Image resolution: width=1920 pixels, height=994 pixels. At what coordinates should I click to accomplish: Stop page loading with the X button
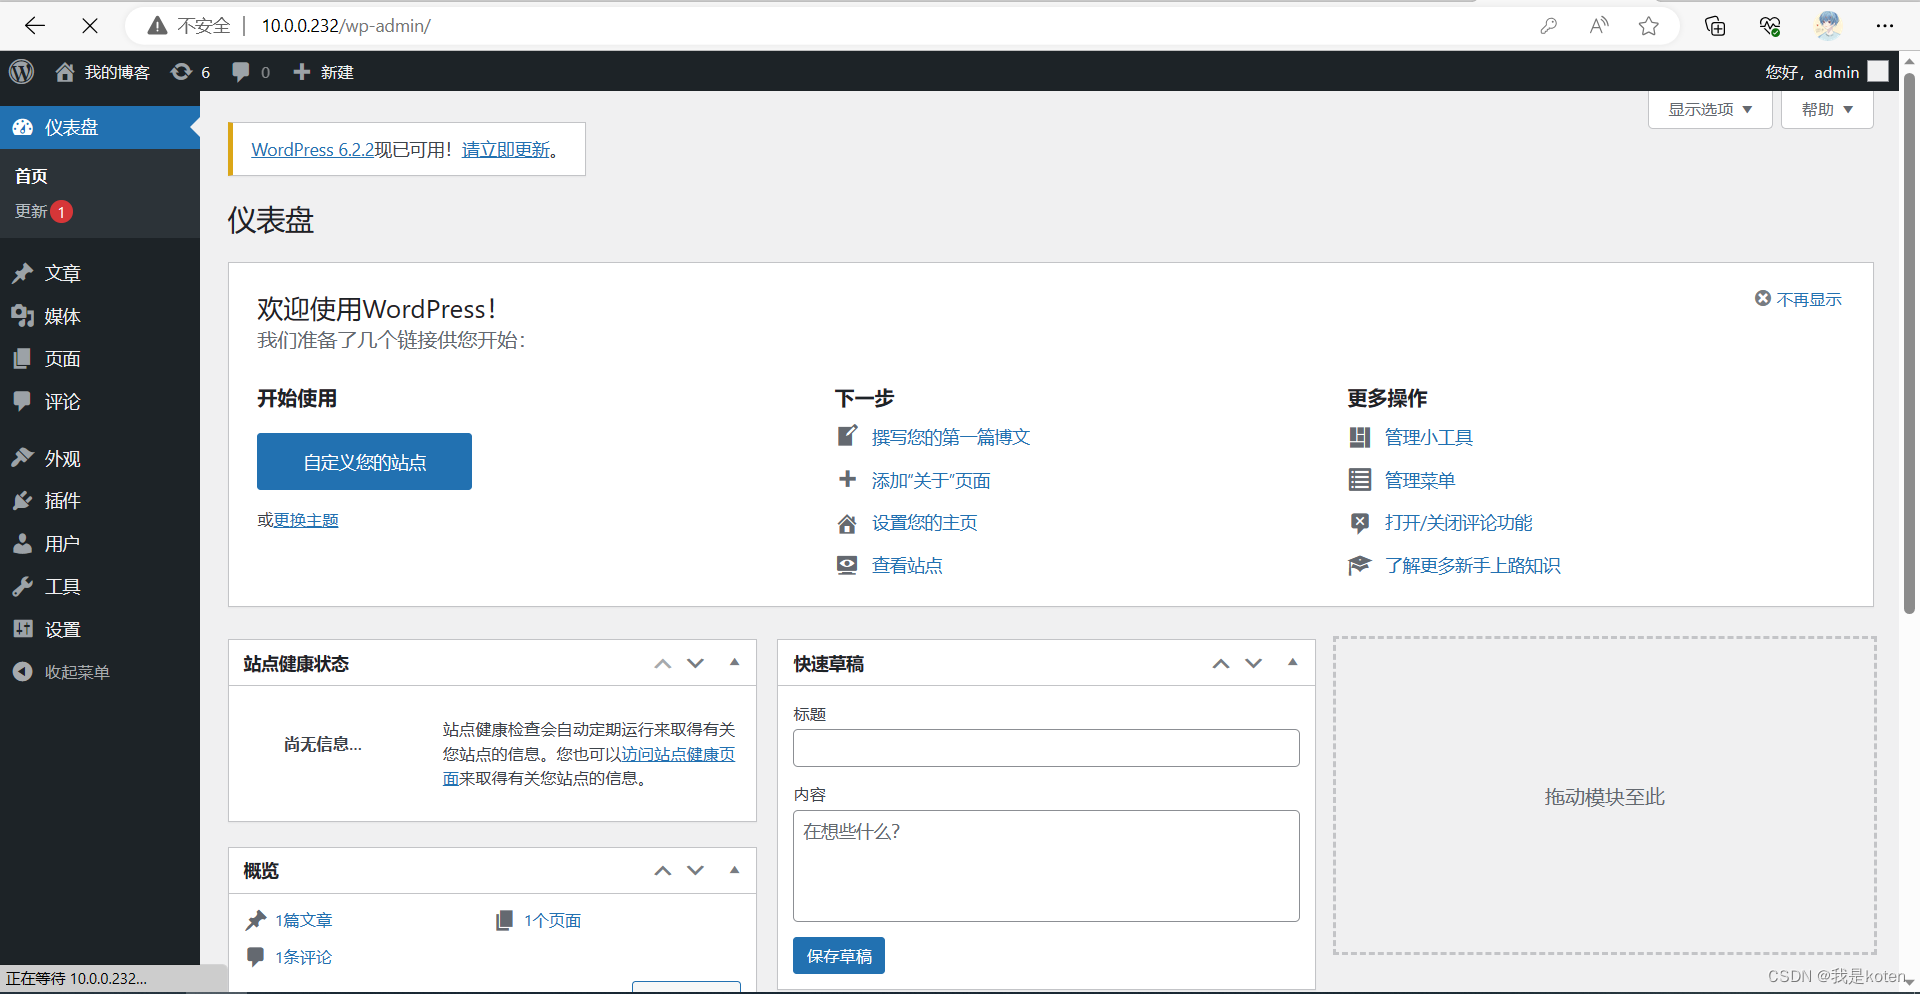pos(90,26)
